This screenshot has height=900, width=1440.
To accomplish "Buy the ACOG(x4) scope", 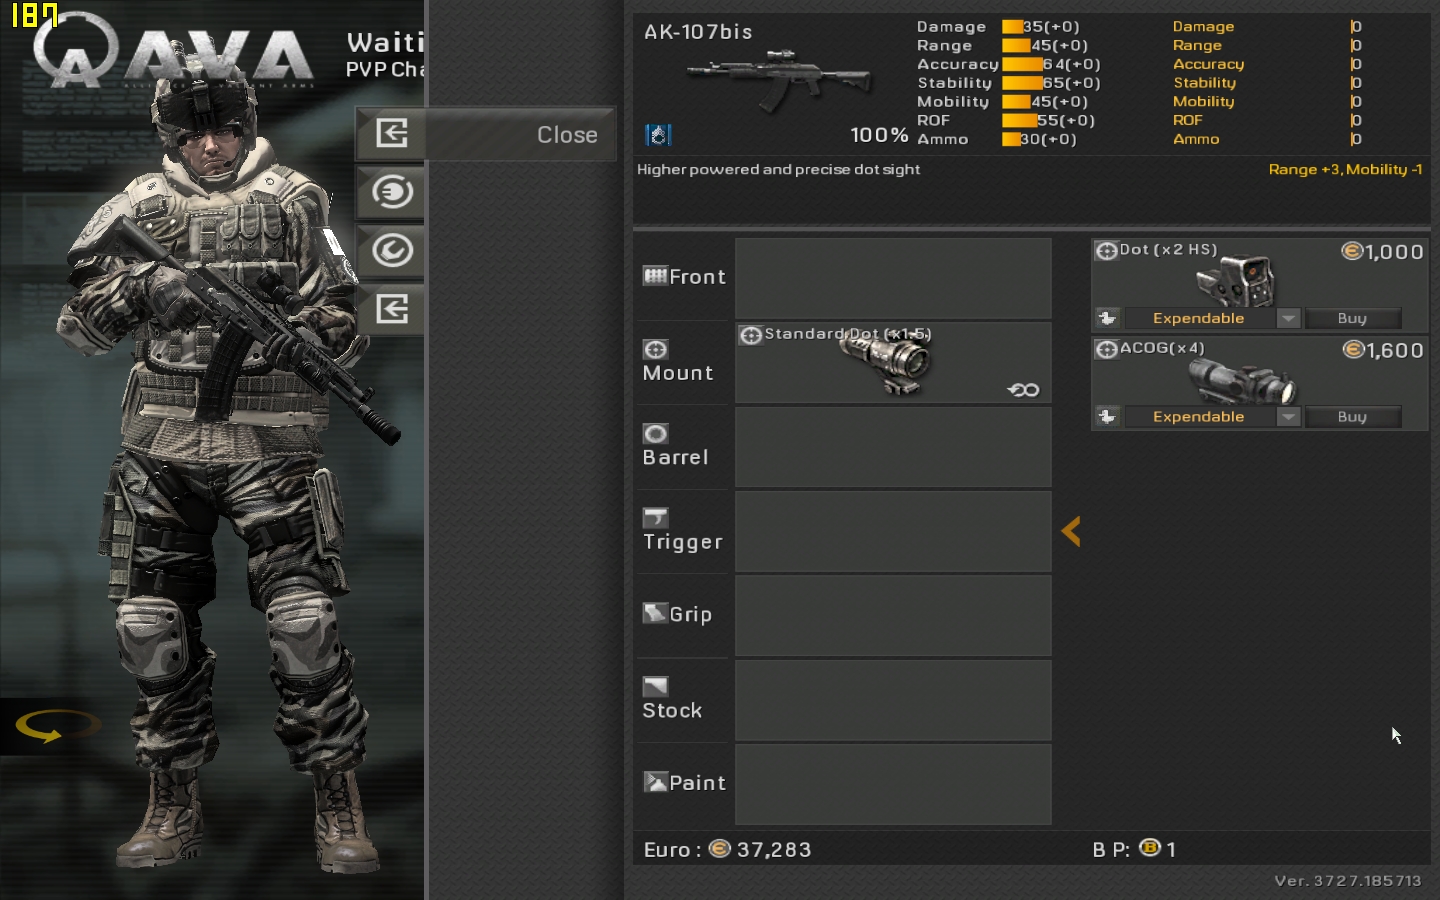I will (1352, 416).
